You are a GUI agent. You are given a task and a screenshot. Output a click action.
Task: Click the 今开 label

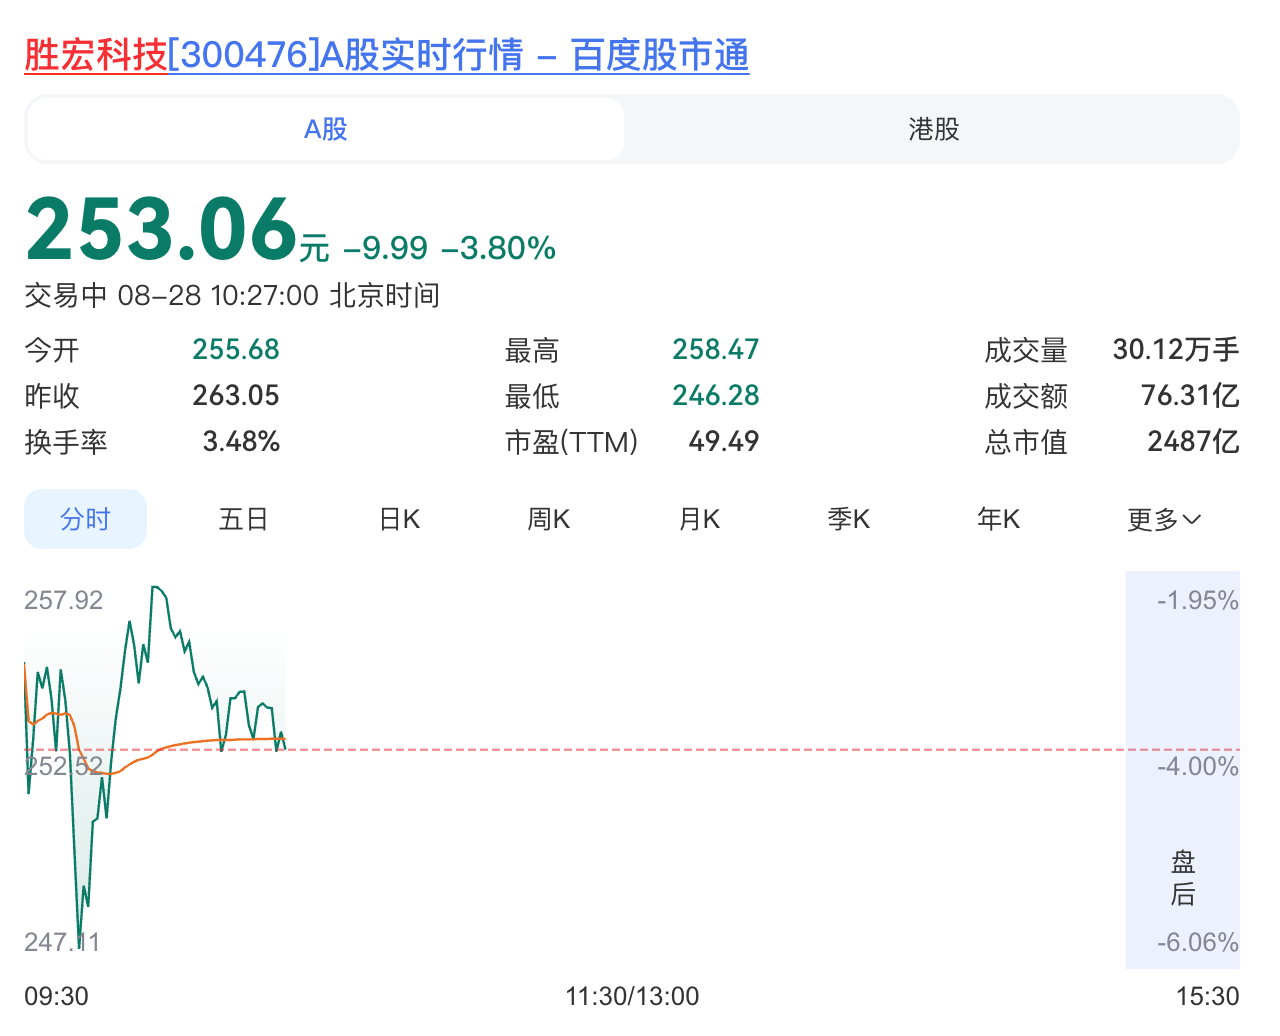52,350
